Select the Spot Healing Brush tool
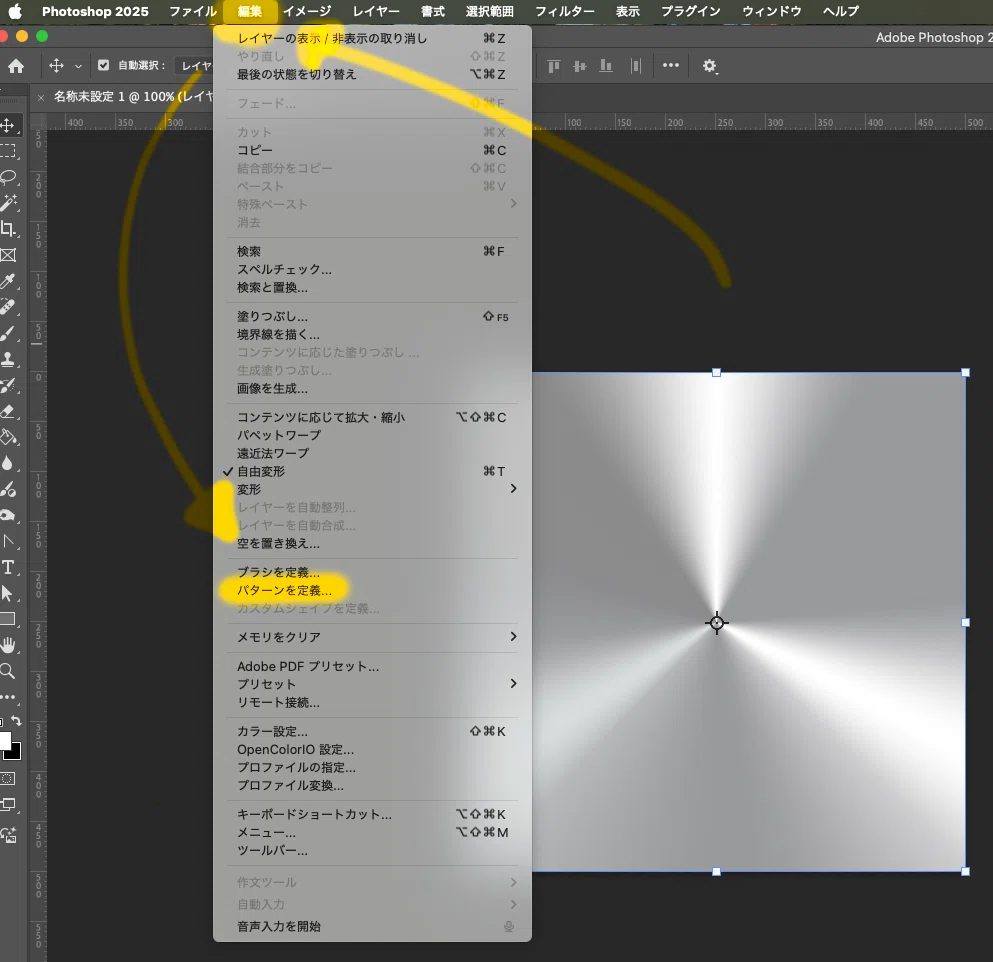Viewport: 993px width, 962px height. point(8,307)
